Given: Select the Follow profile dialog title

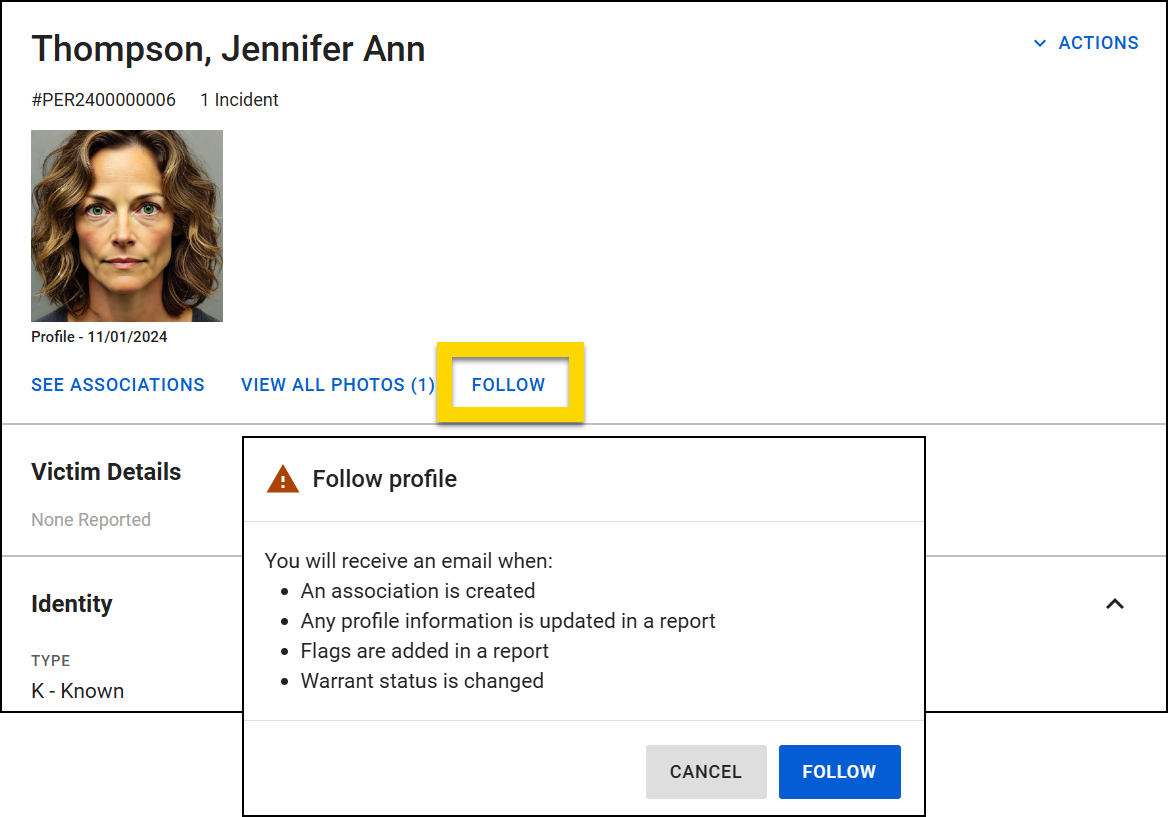Looking at the screenshot, I should (385, 478).
